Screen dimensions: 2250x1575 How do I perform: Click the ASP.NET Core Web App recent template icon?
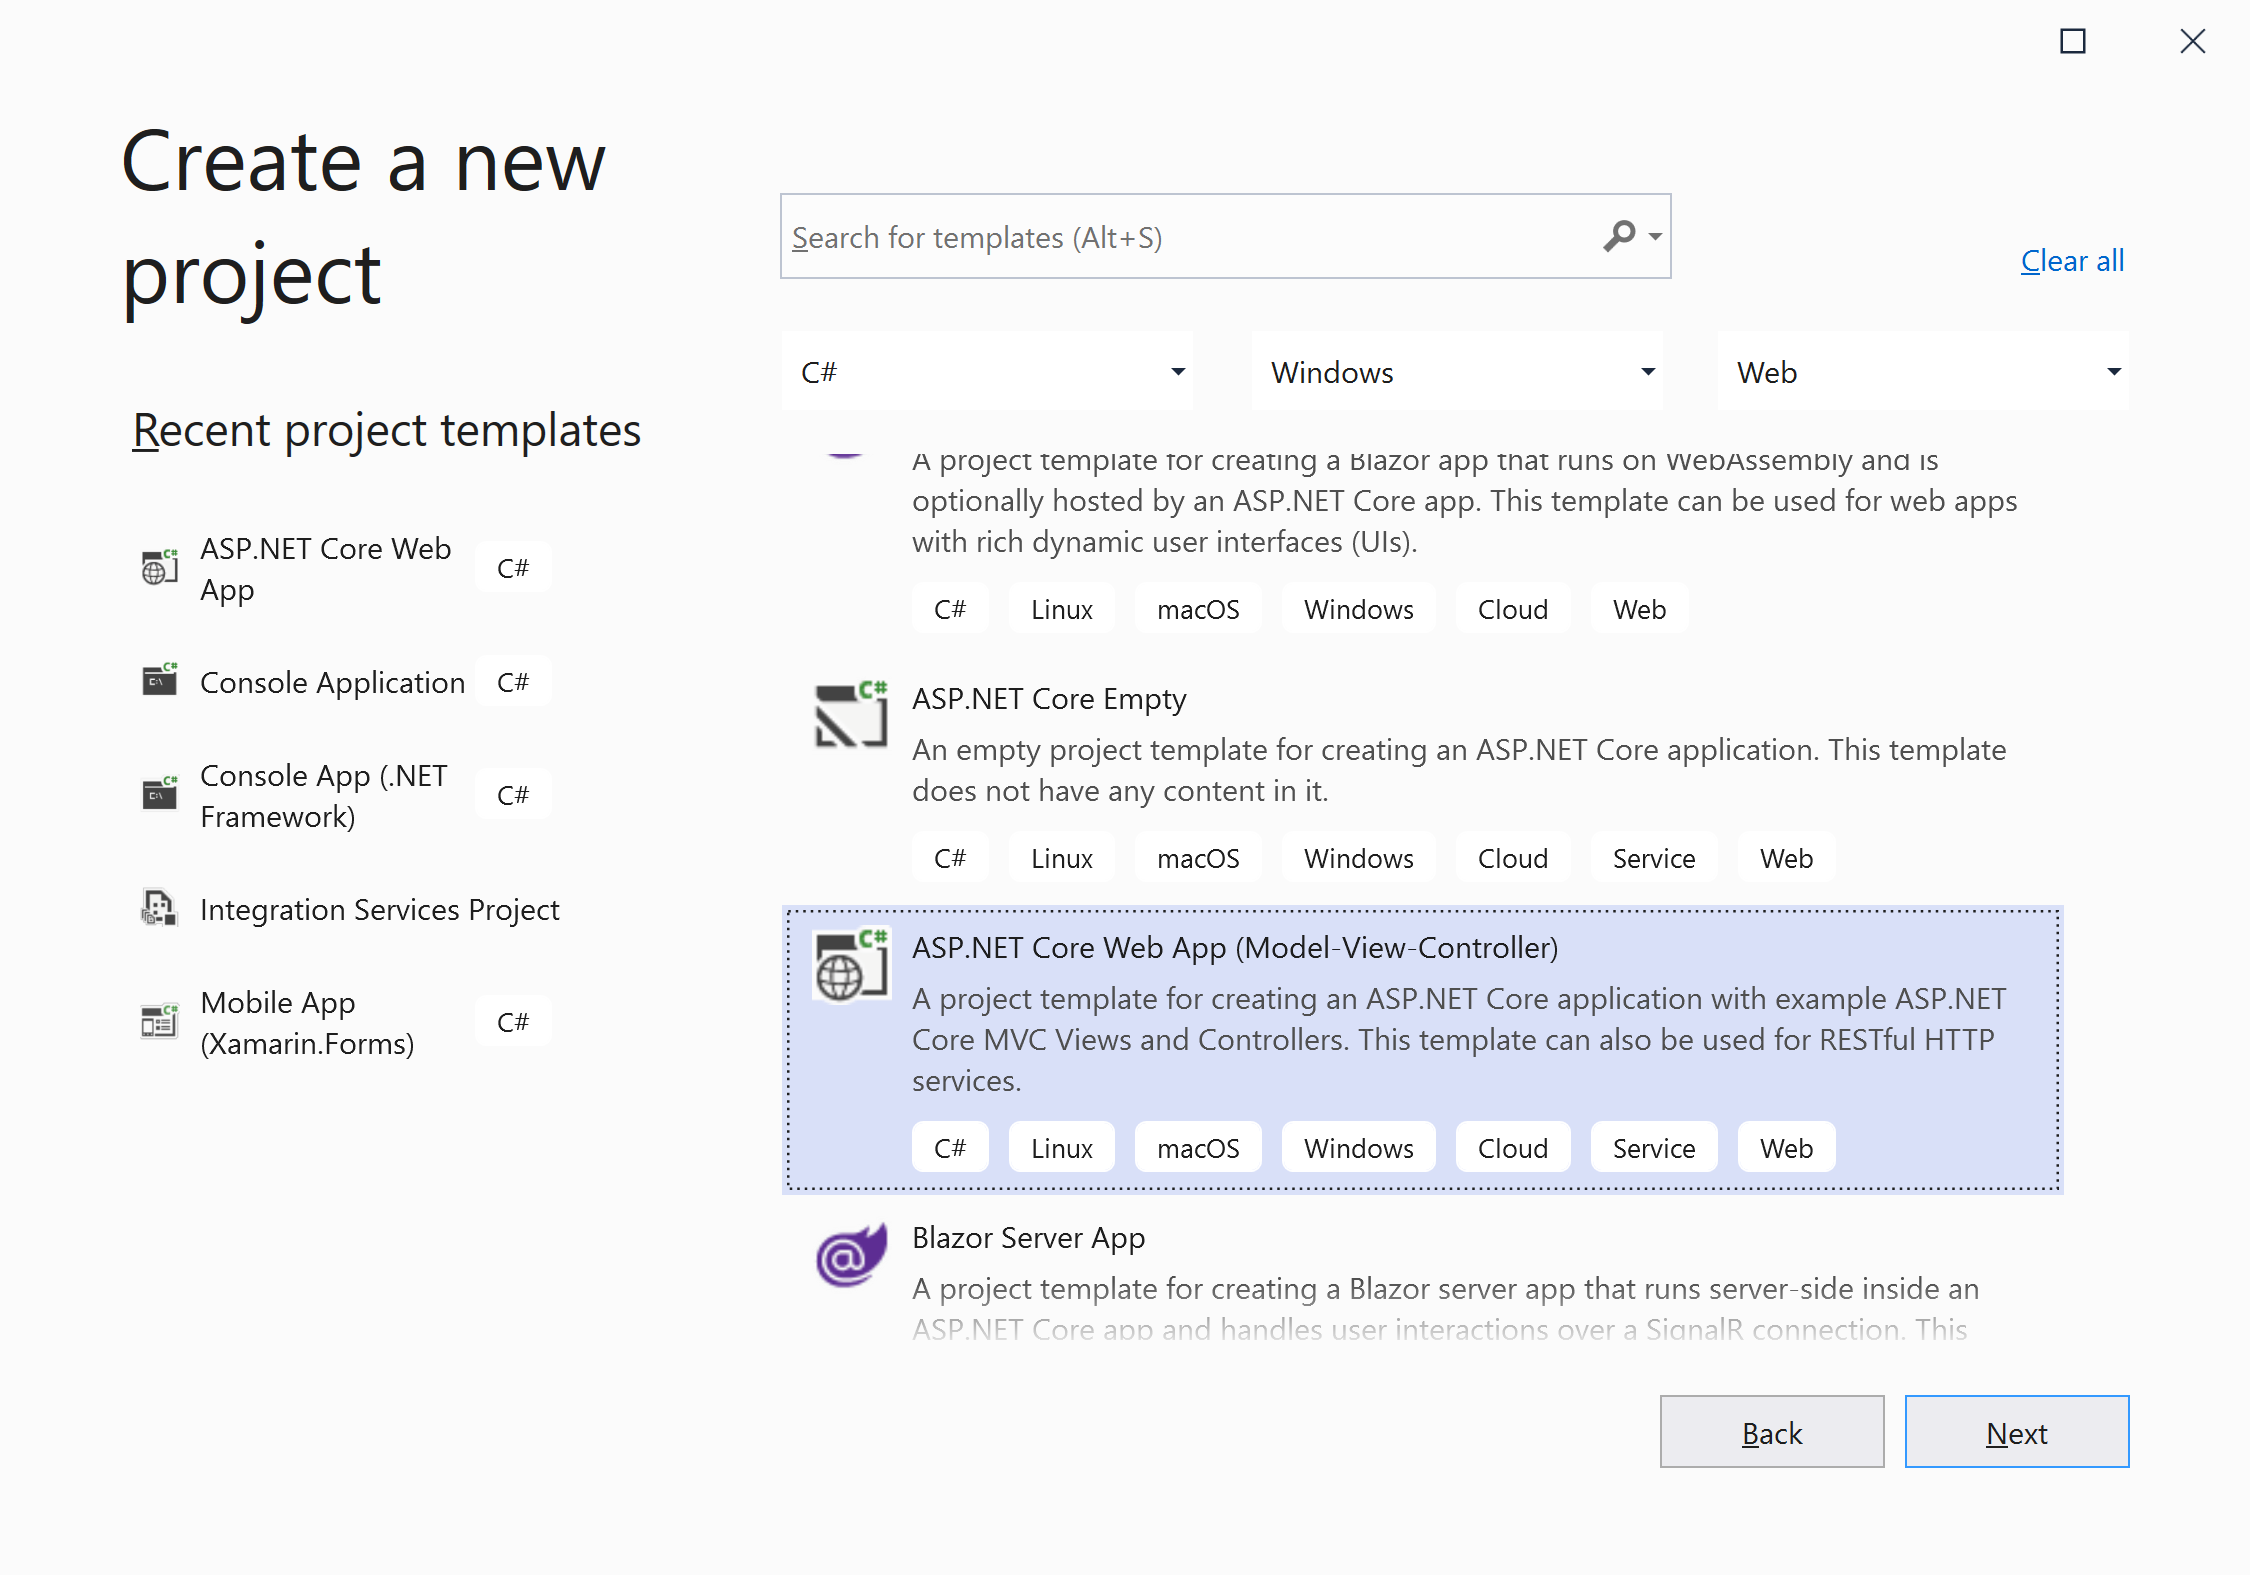(159, 568)
